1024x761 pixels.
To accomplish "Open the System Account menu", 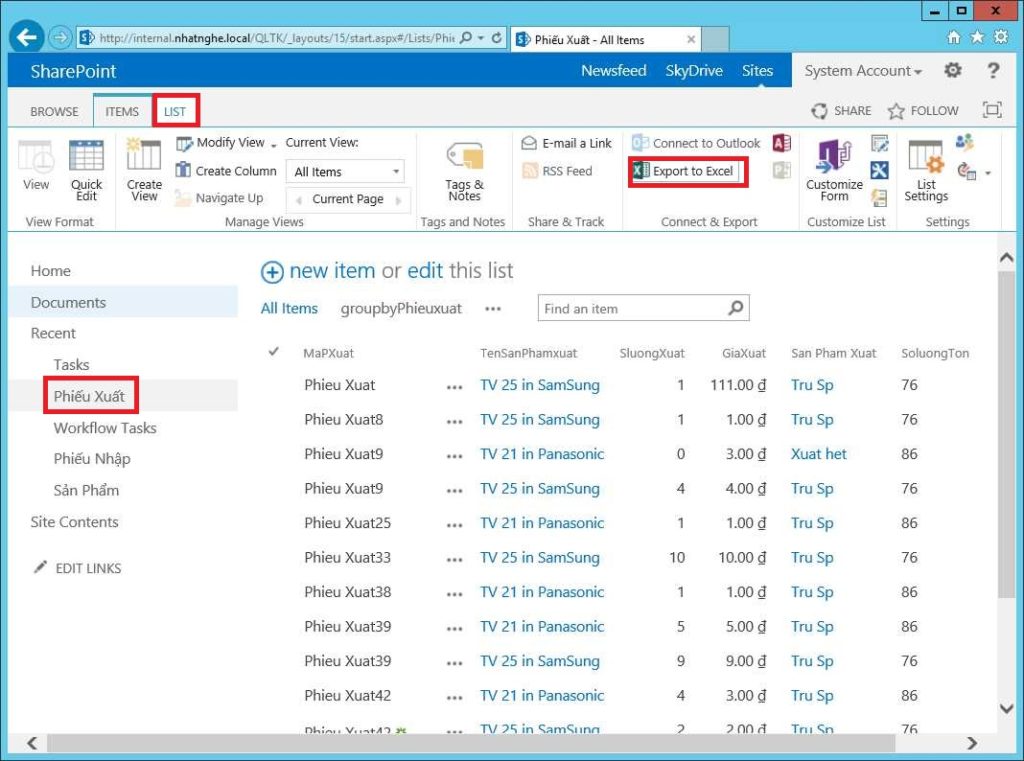I will (863, 71).
